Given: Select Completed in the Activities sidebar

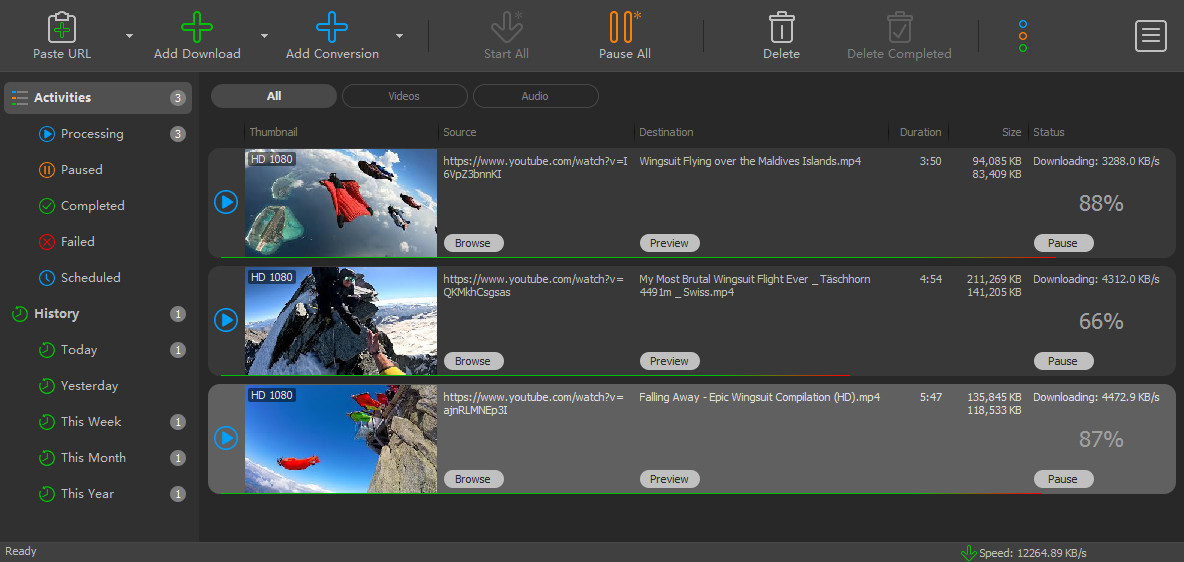Looking at the screenshot, I should [92, 206].
